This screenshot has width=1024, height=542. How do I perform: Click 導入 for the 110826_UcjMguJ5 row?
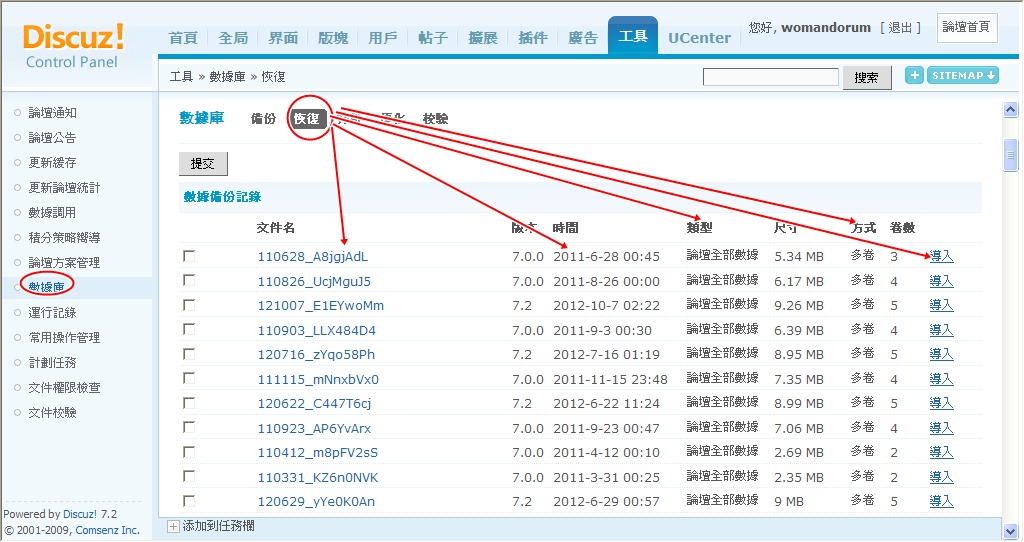pos(941,281)
